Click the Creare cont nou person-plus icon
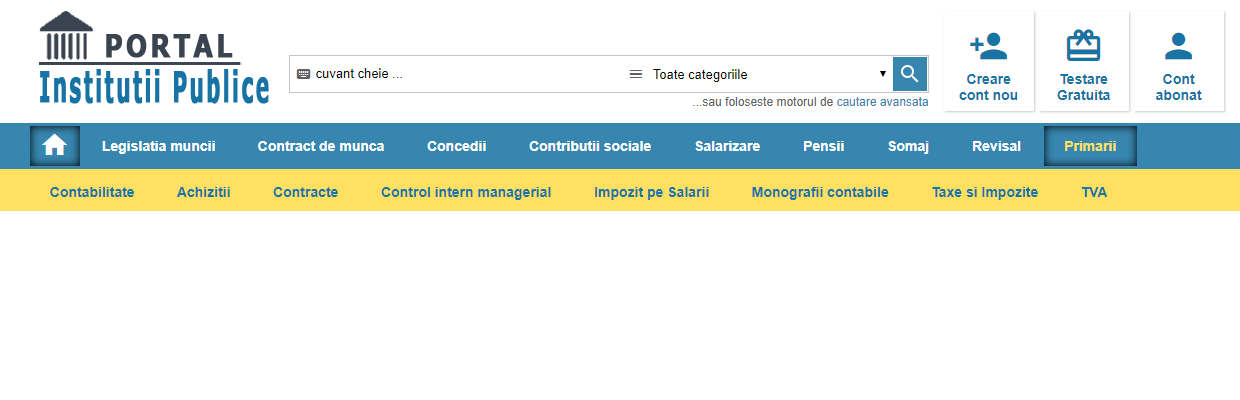Viewport: 1240px width, 400px height. click(988, 46)
